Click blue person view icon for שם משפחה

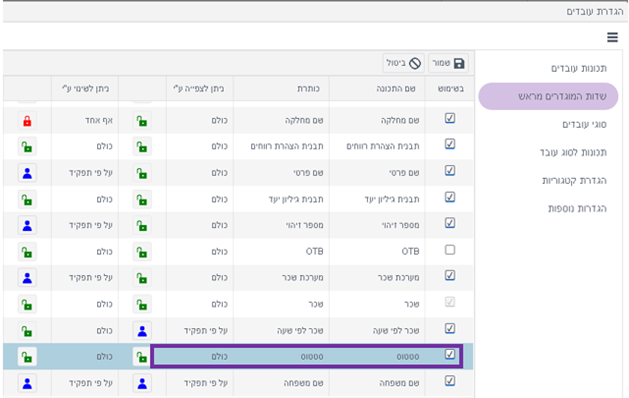(142, 384)
